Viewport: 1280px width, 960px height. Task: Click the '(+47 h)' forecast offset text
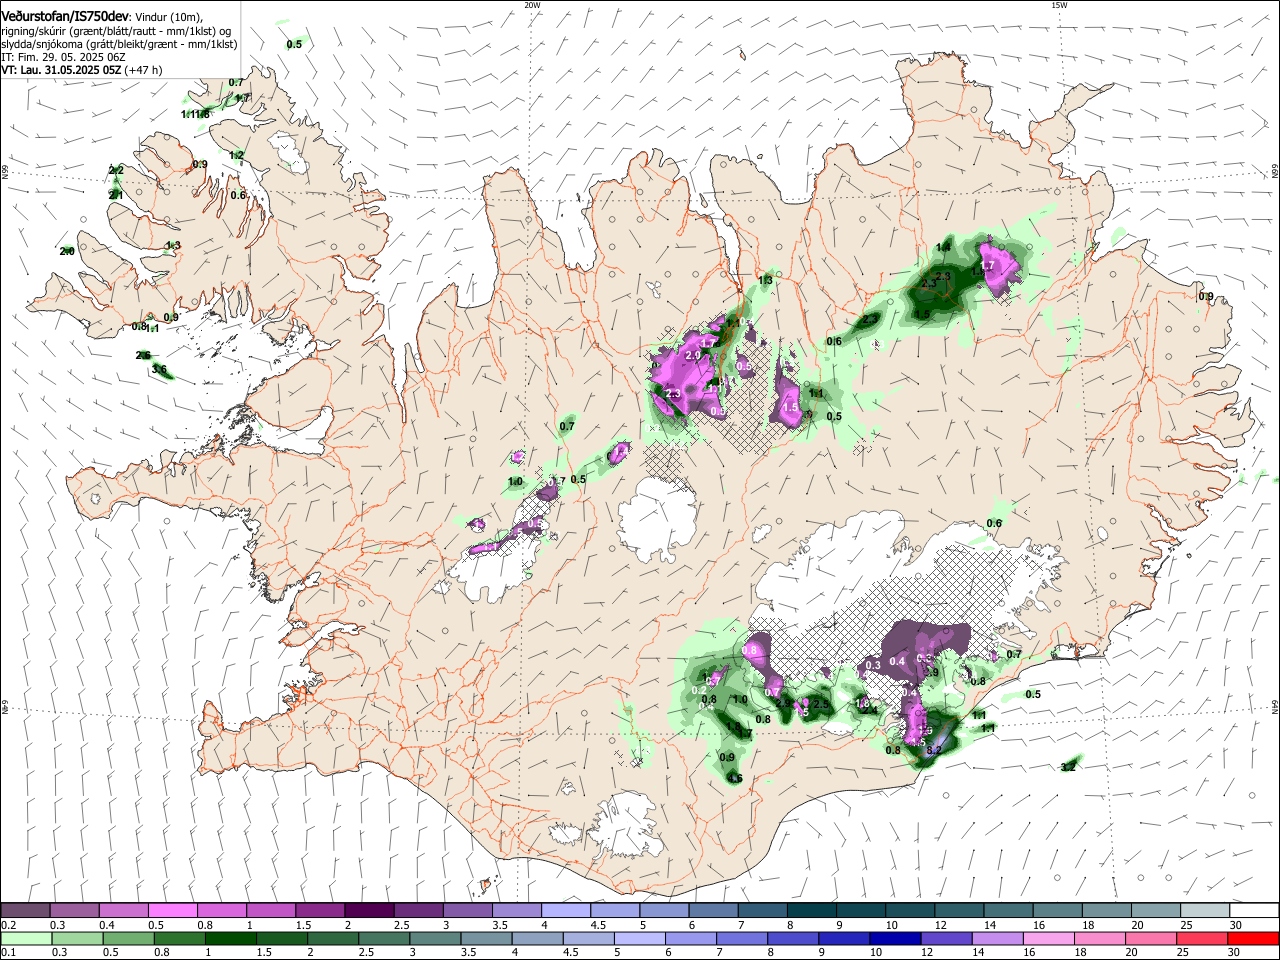144,70
